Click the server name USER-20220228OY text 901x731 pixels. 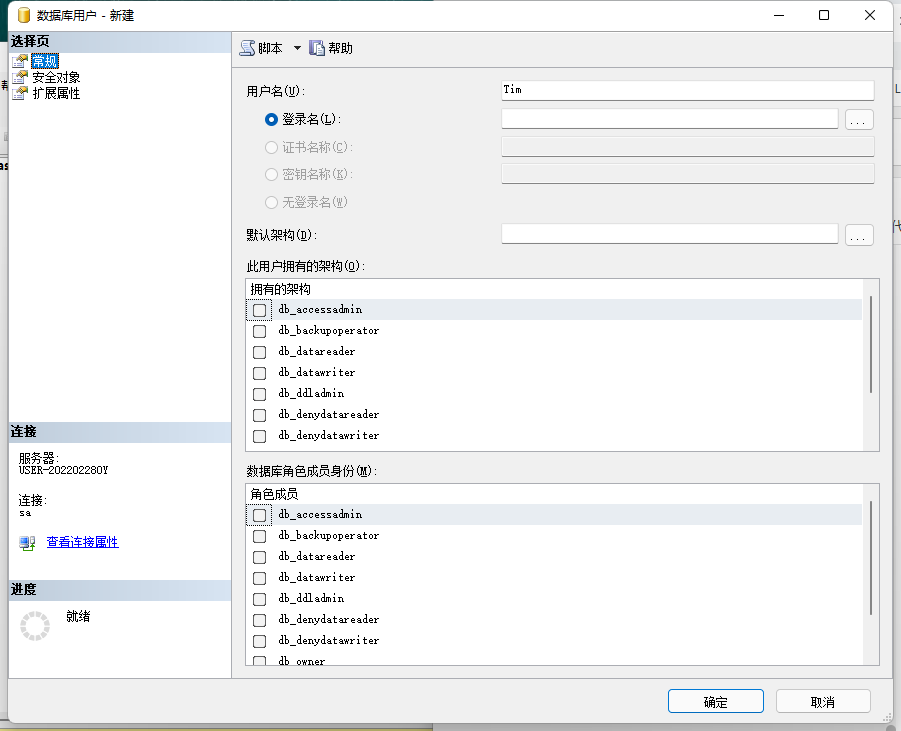click(63, 470)
